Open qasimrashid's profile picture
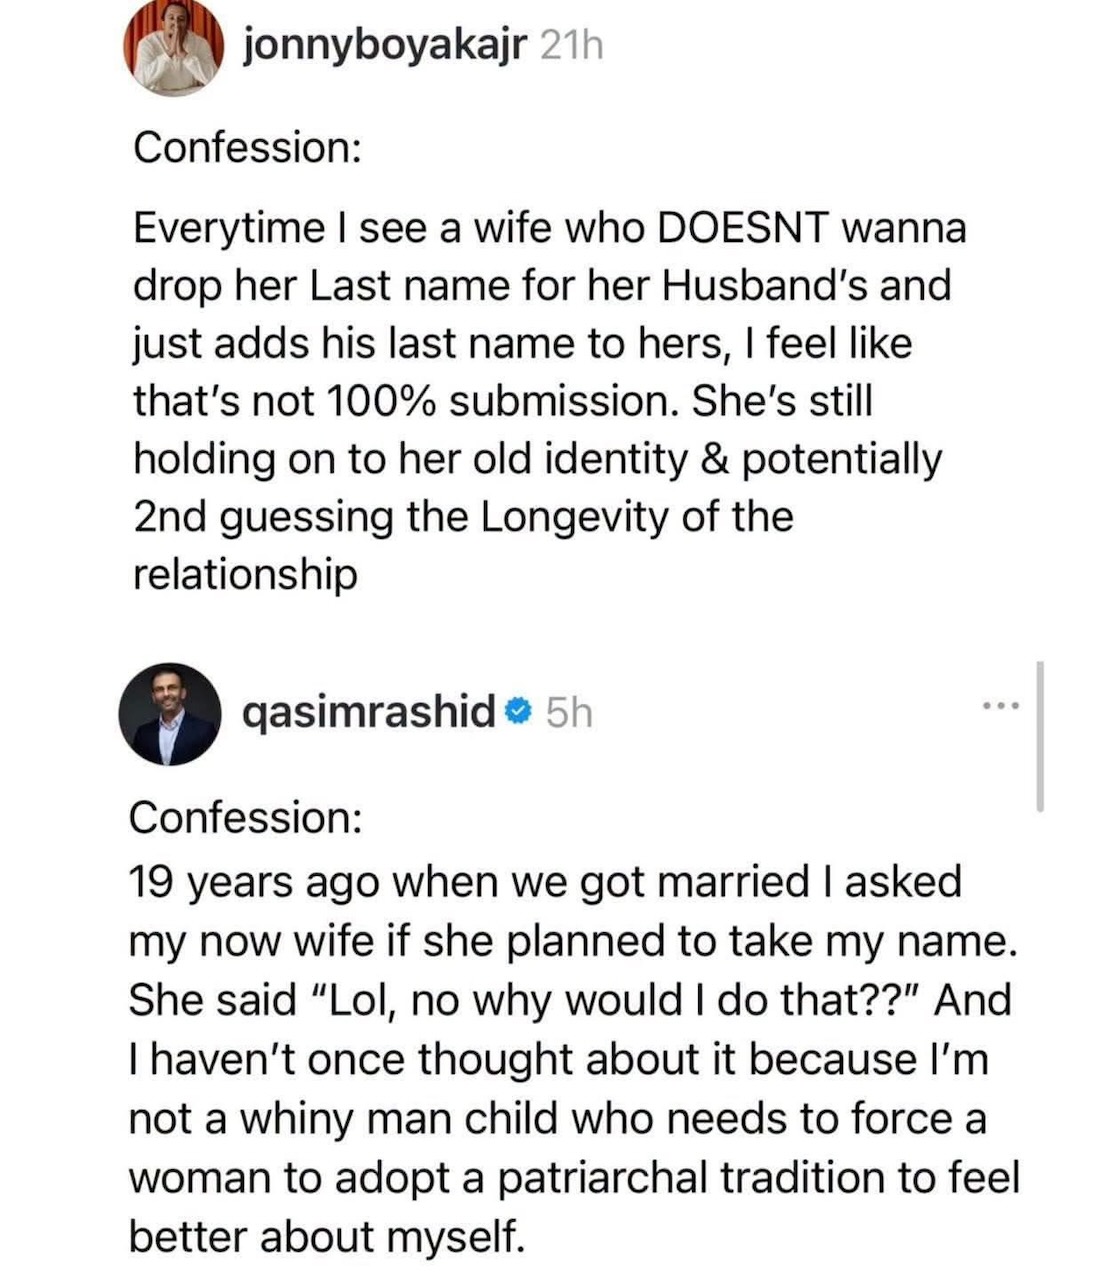 point(170,715)
